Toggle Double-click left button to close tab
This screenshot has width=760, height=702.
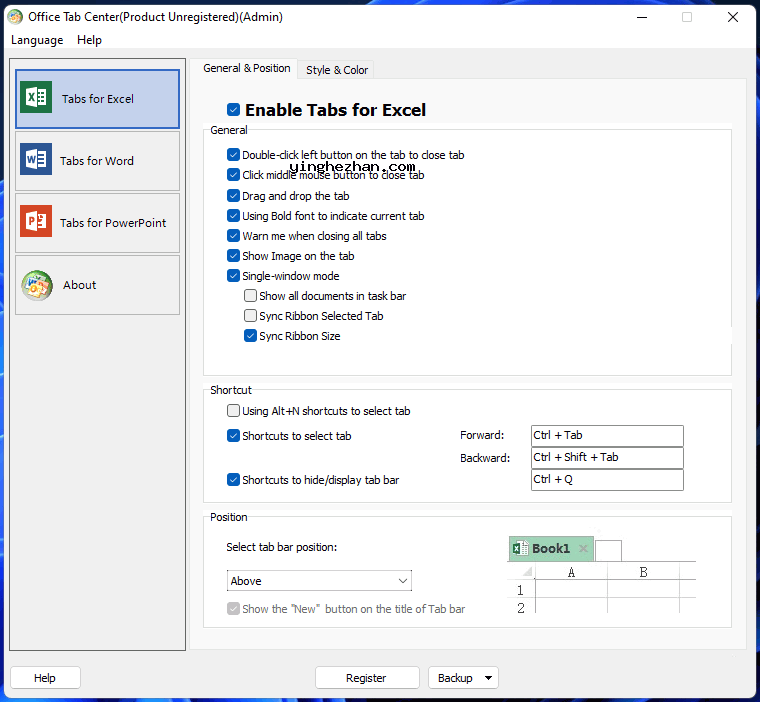(233, 155)
